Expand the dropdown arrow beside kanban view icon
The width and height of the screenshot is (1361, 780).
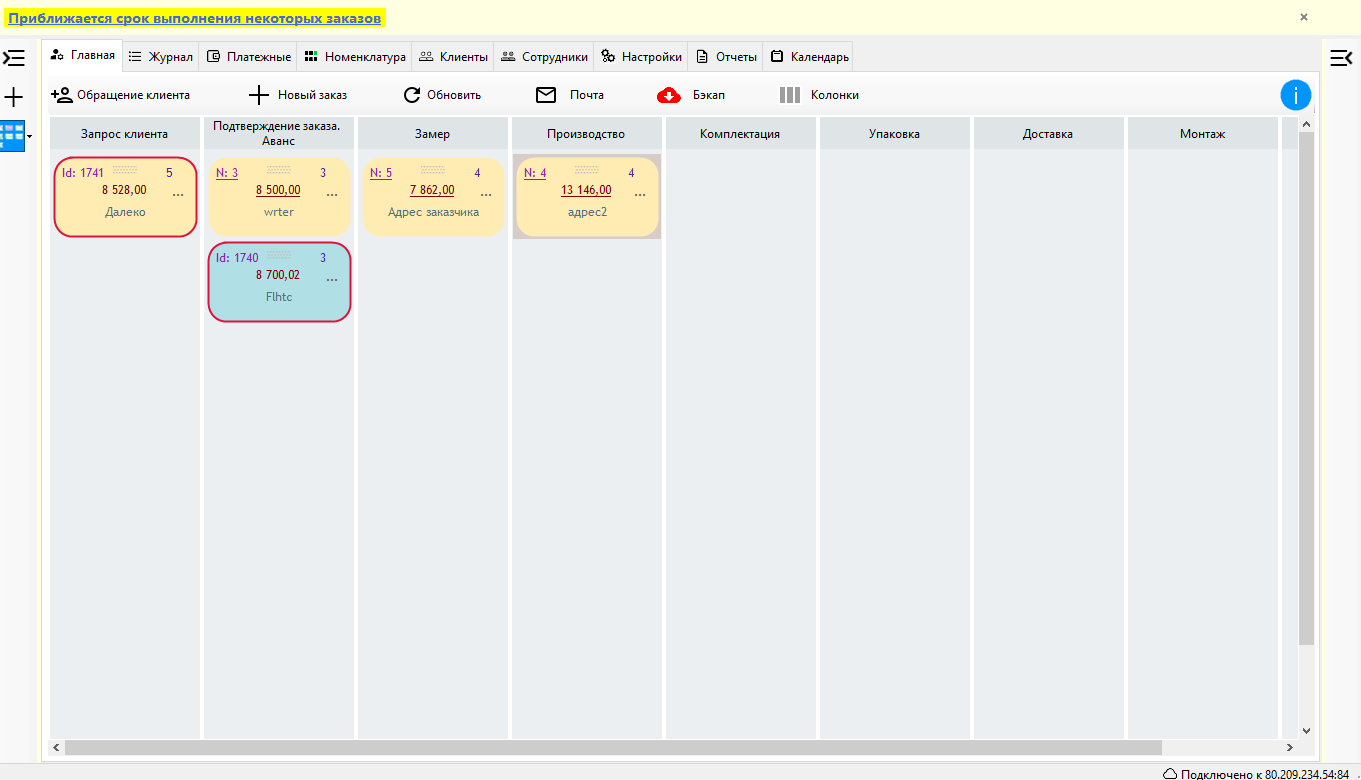pyautogui.click(x=30, y=135)
